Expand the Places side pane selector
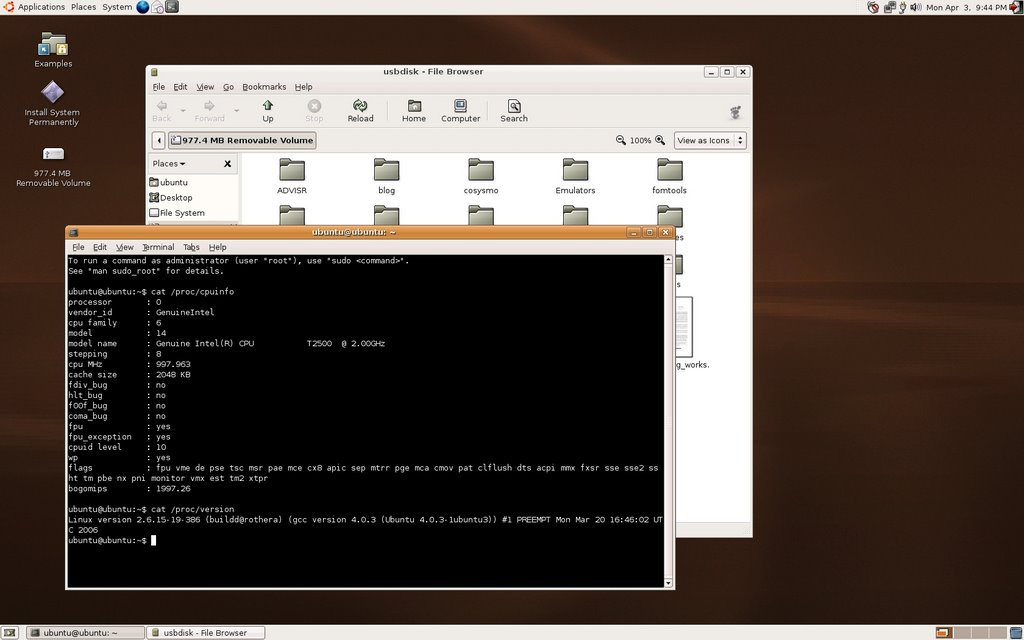This screenshot has height=640, width=1024. pos(169,164)
